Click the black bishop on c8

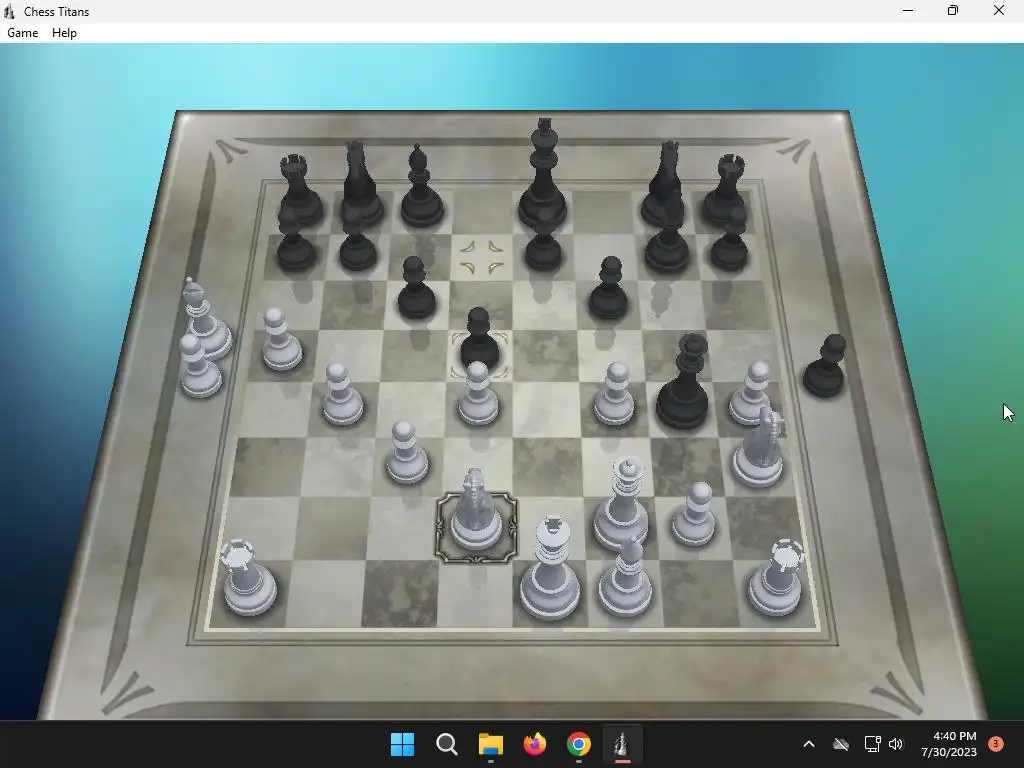pyautogui.click(x=422, y=188)
